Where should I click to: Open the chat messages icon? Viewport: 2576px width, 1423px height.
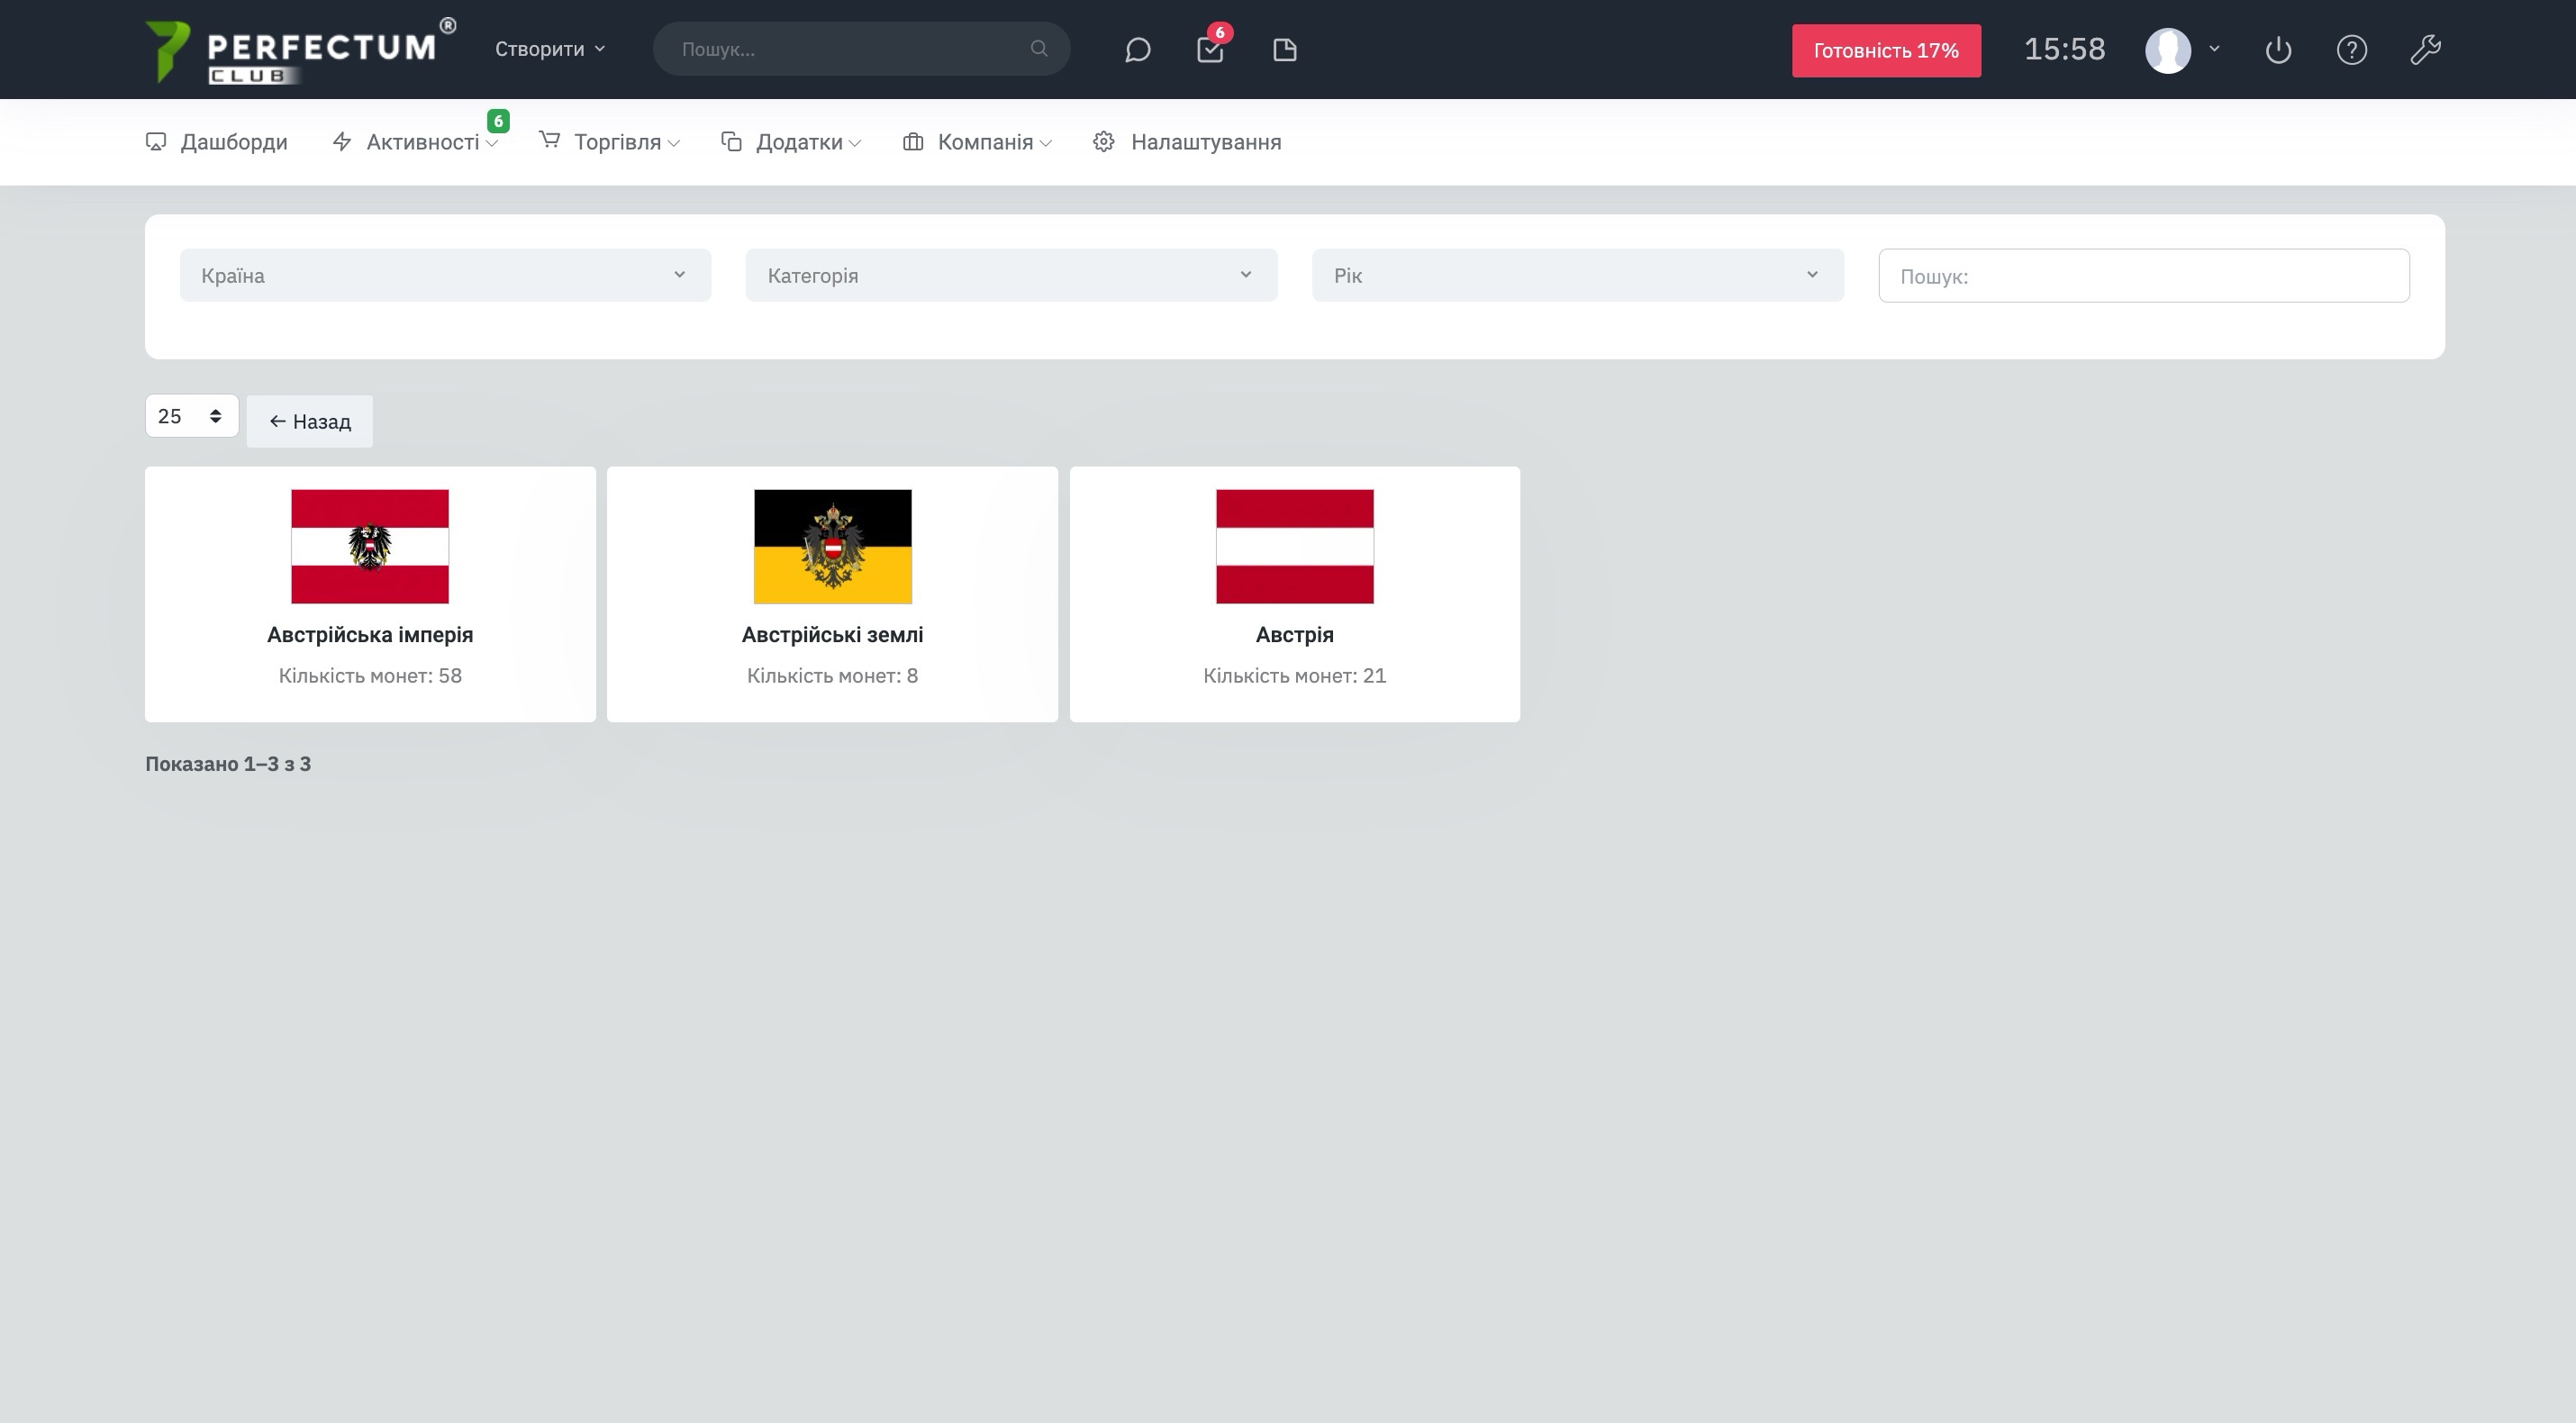pos(1137,50)
